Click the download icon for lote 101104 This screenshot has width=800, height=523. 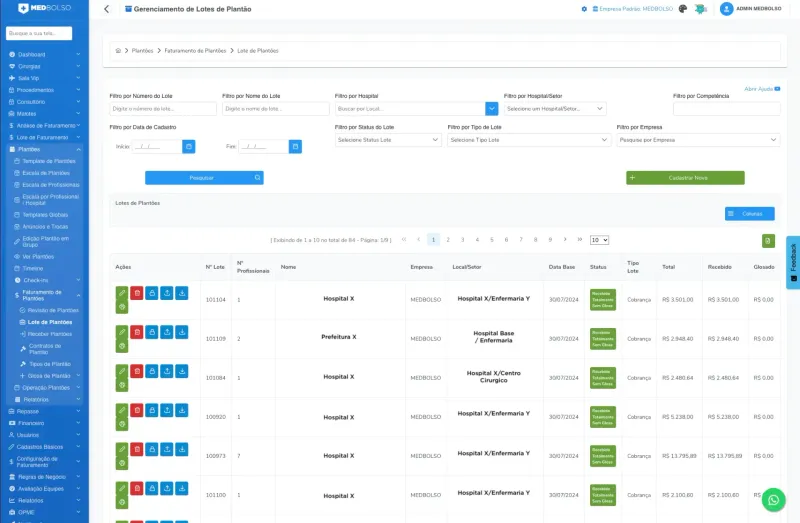[x=182, y=293]
